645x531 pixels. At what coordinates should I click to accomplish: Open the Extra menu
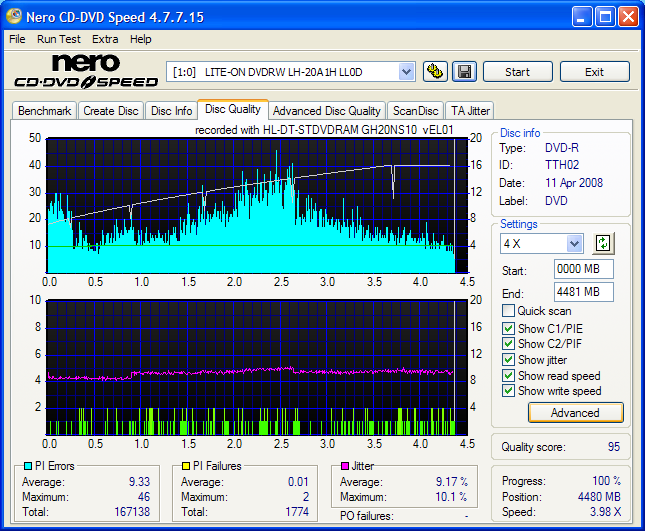[105, 39]
